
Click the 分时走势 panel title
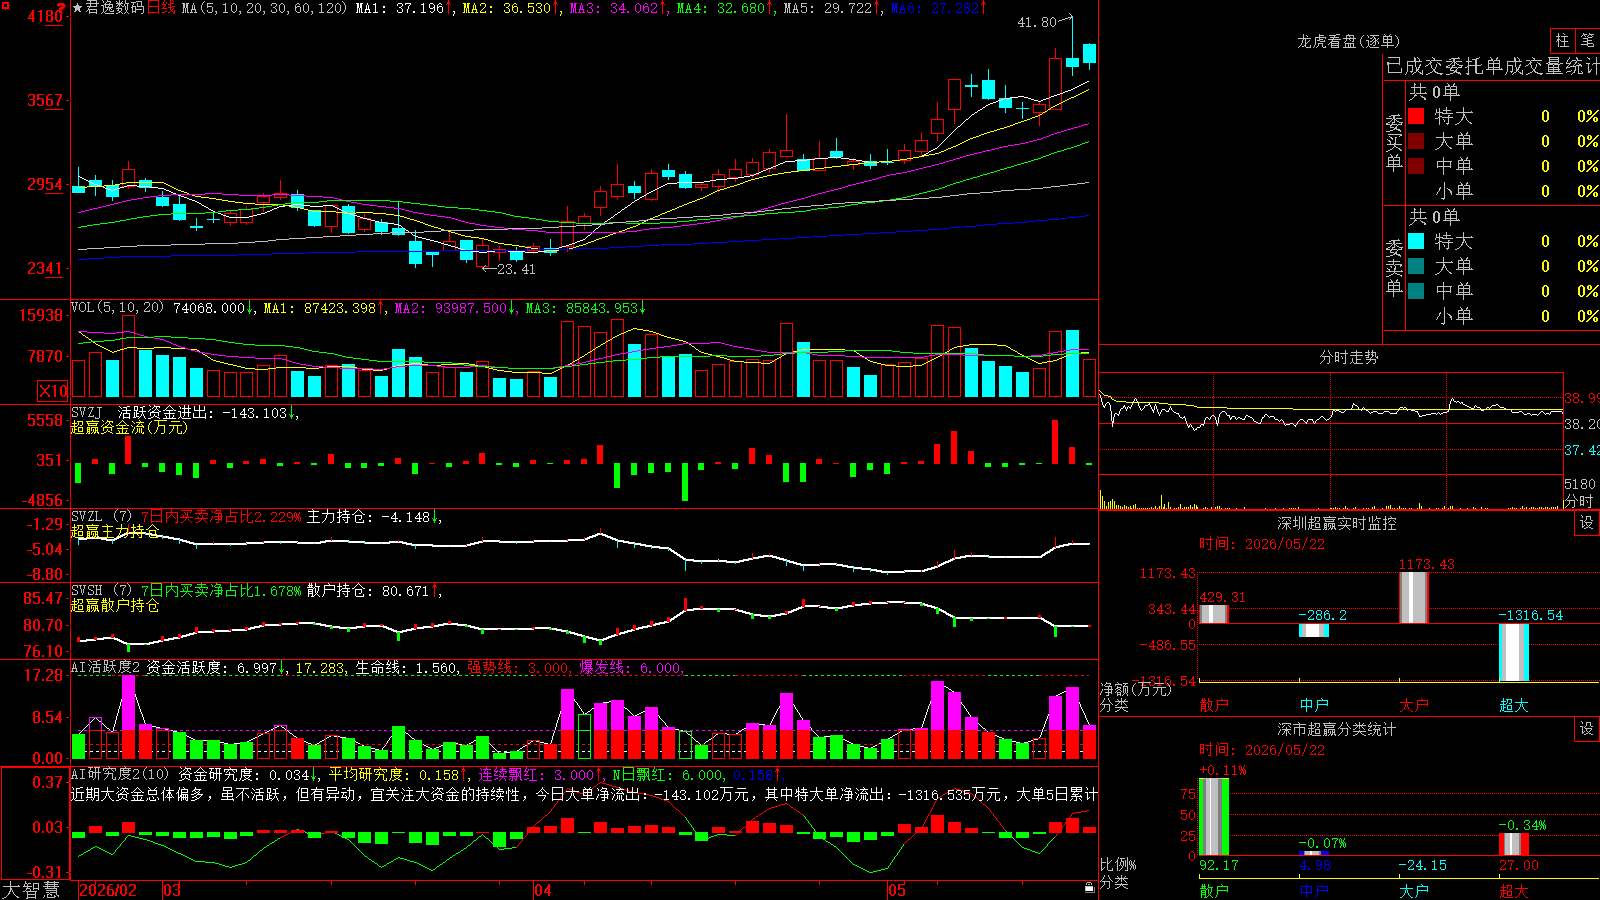(x=1349, y=357)
